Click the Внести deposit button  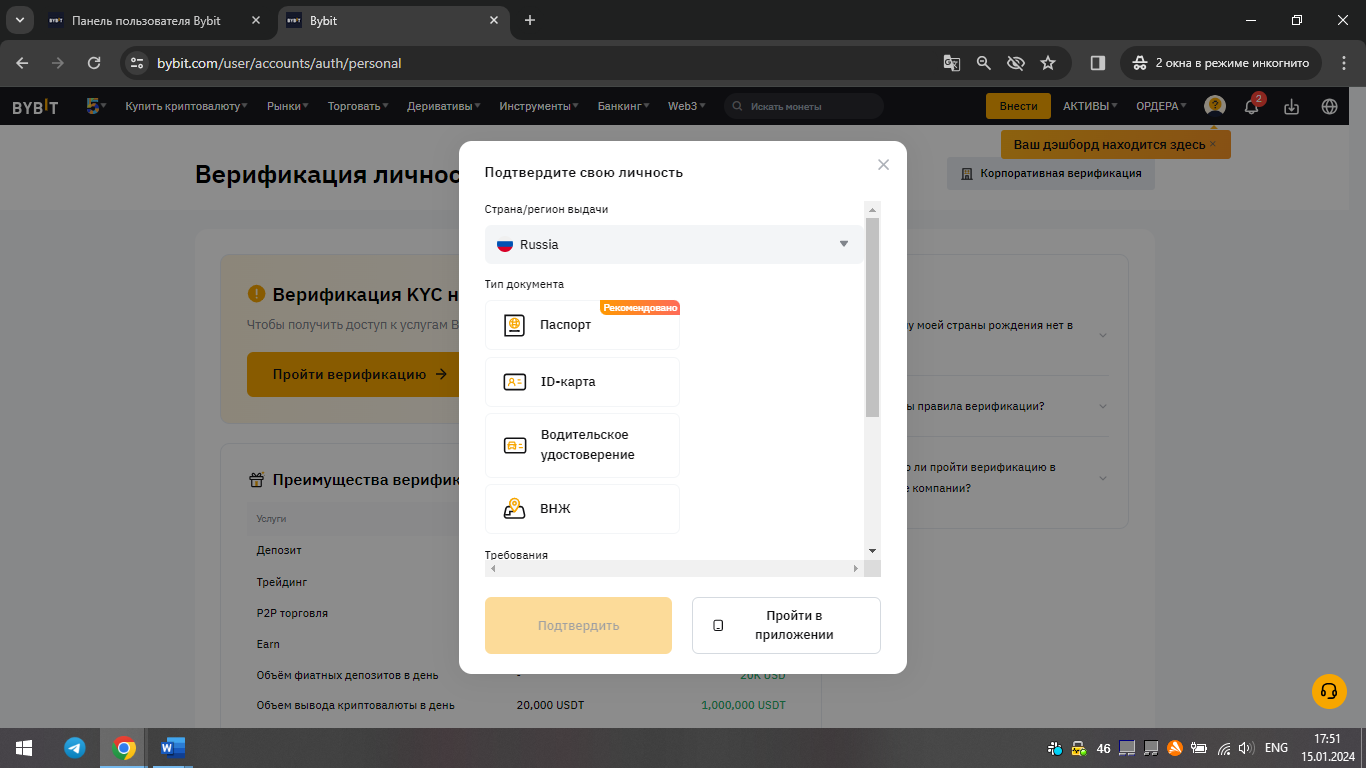tap(1018, 106)
